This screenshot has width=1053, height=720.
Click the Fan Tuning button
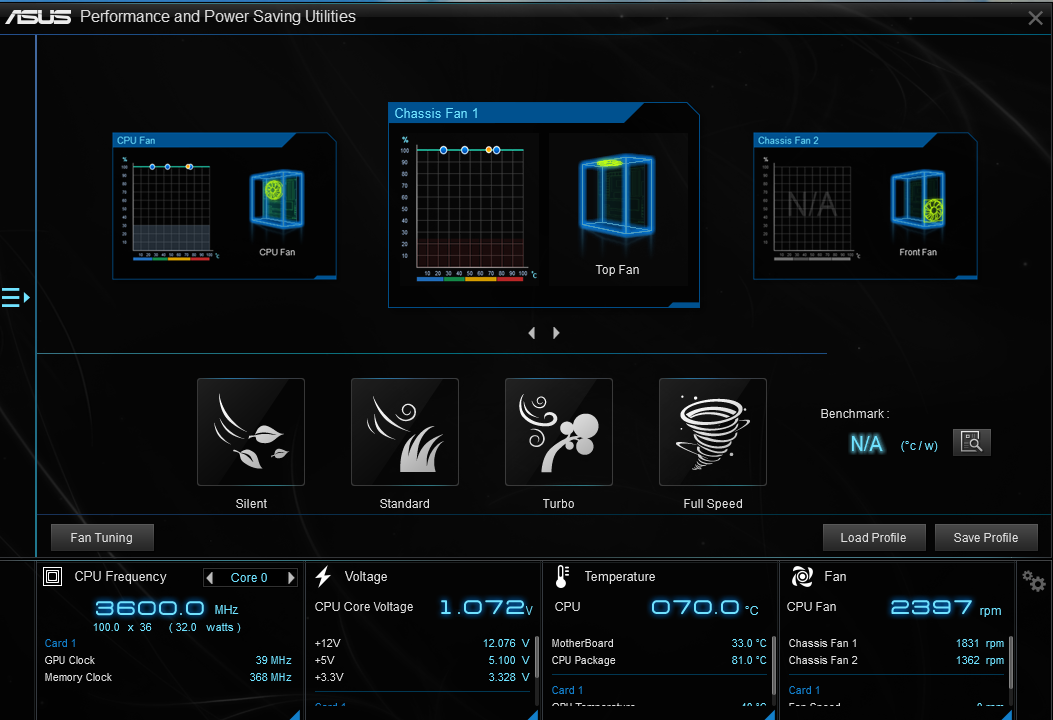coord(102,537)
